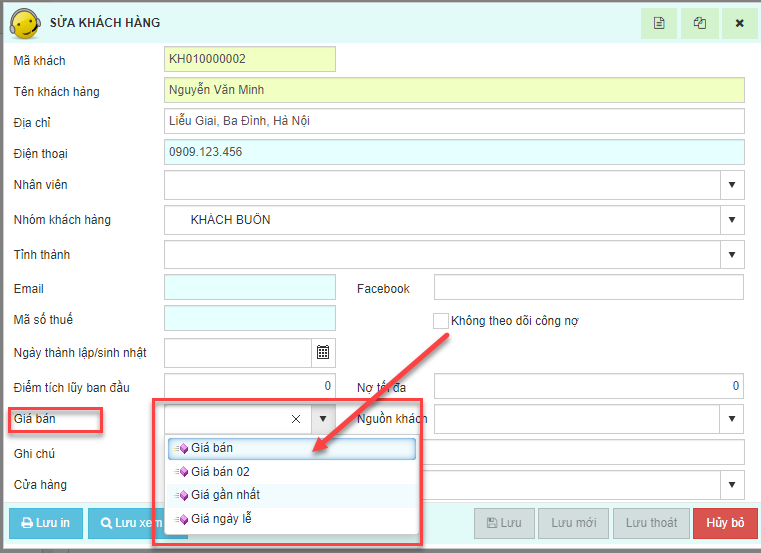Open the Nguồn khách dropdown arrow
Viewport: 761px width, 553px height.
(732, 419)
